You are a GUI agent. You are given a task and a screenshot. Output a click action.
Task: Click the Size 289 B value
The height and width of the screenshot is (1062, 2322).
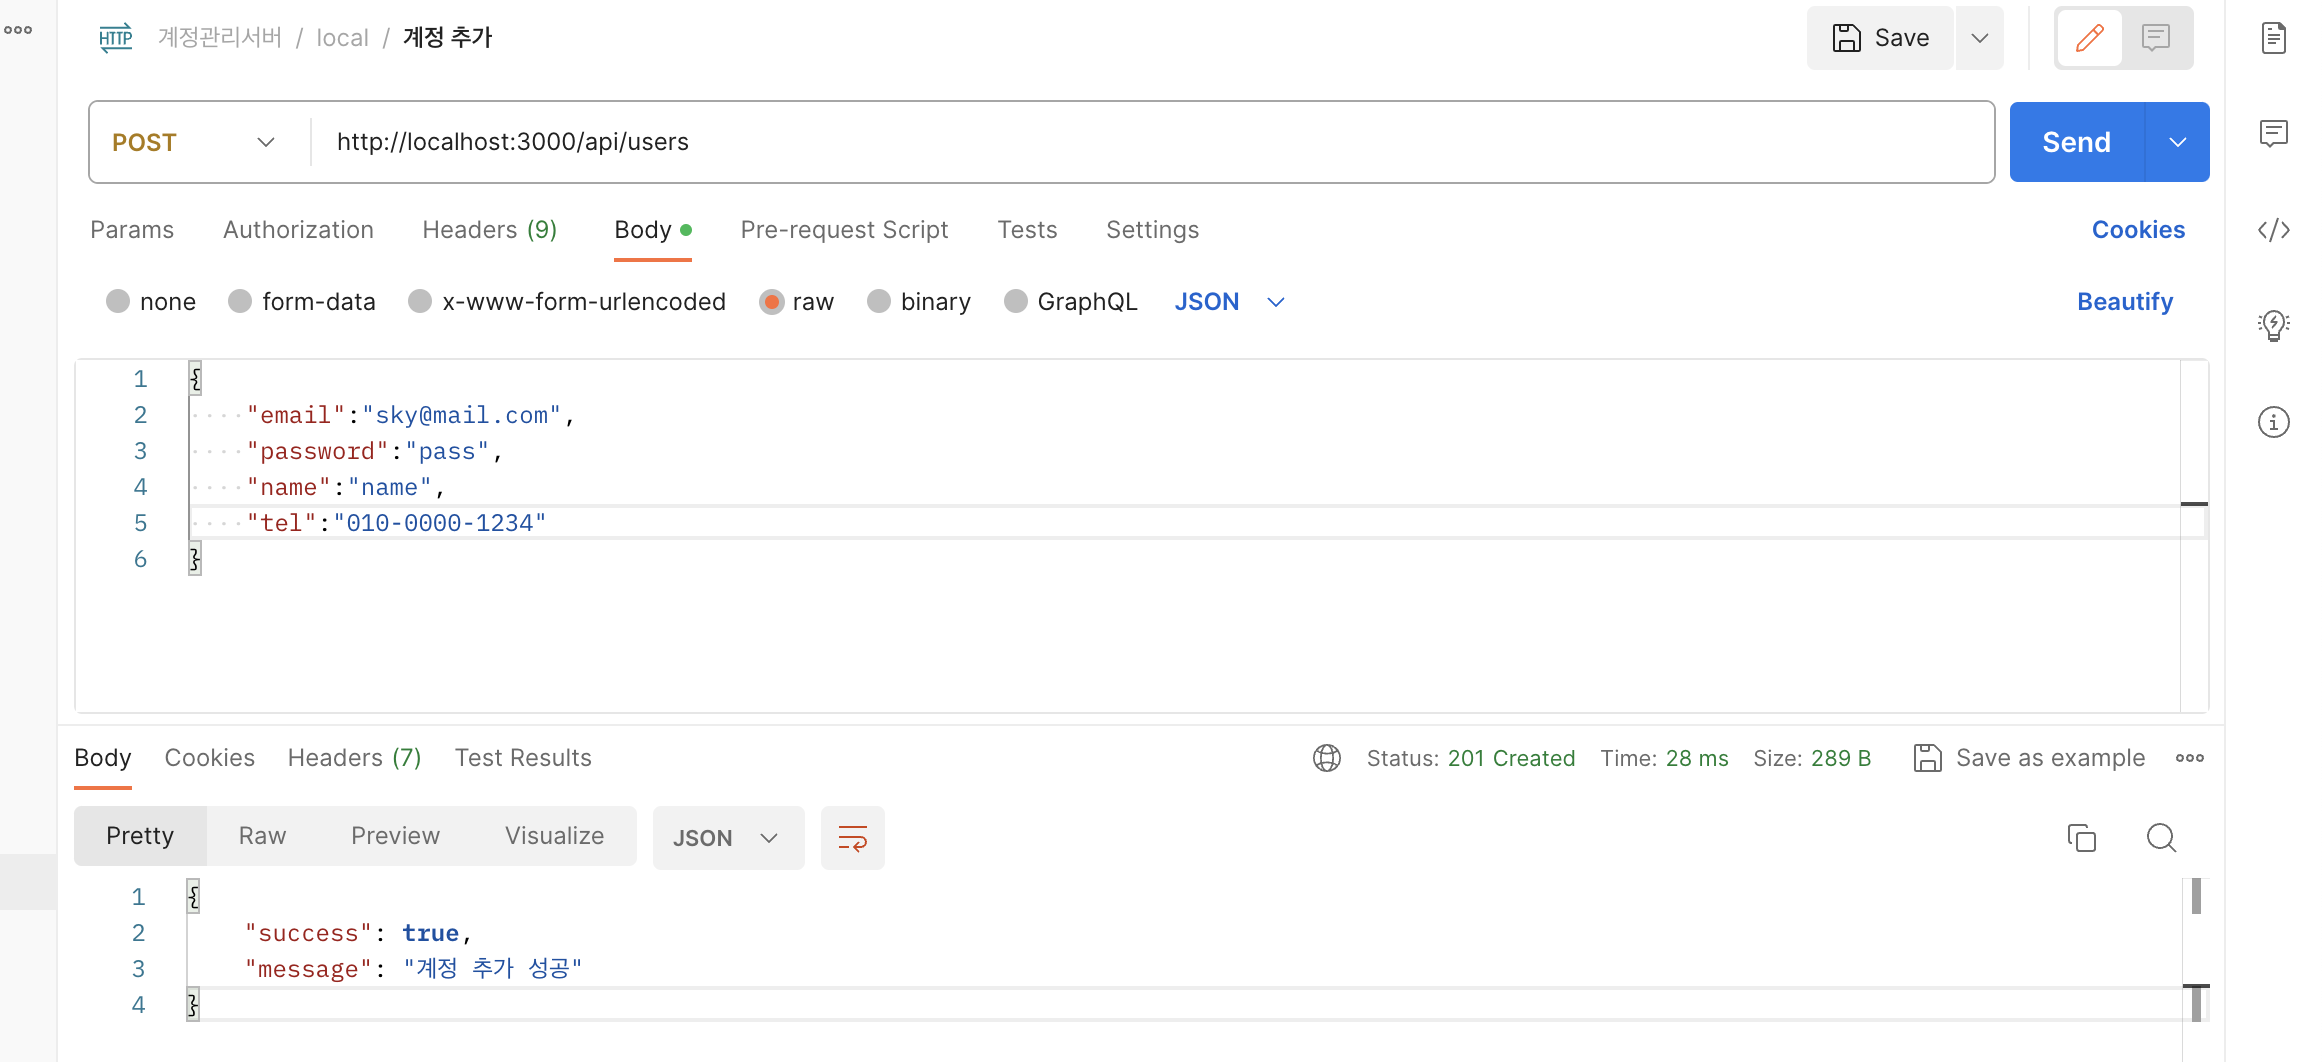(x=1840, y=758)
